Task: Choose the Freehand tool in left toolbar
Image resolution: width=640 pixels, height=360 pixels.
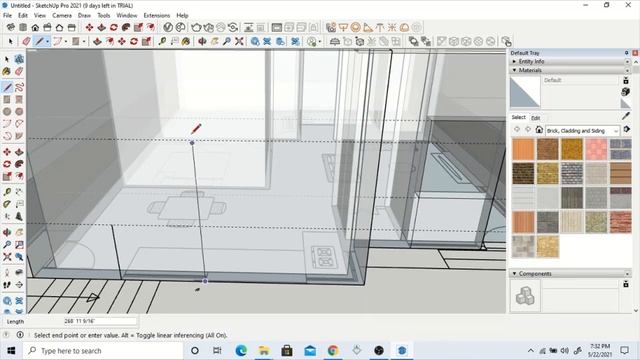Action: [x=19, y=87]
